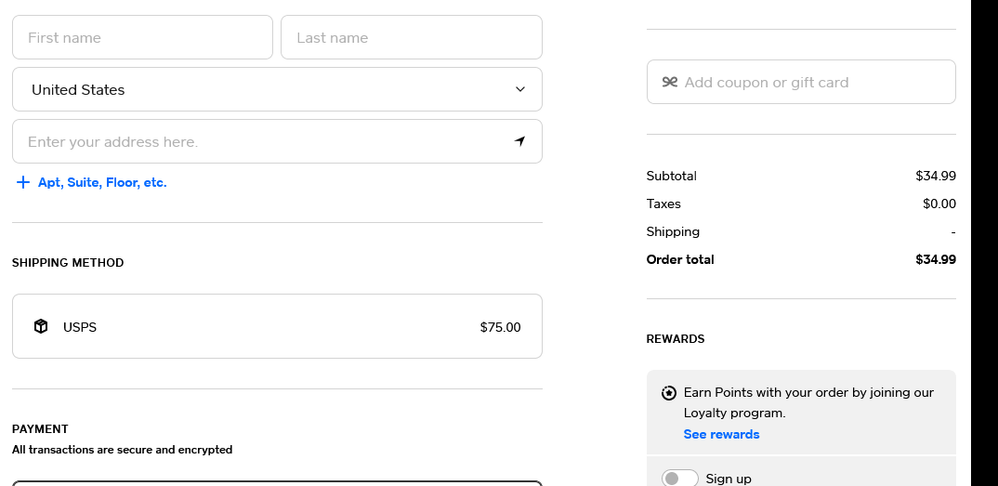
Task: Click the plus icon beside Apt, Suite, Floor
Action: tap(23, 182)
